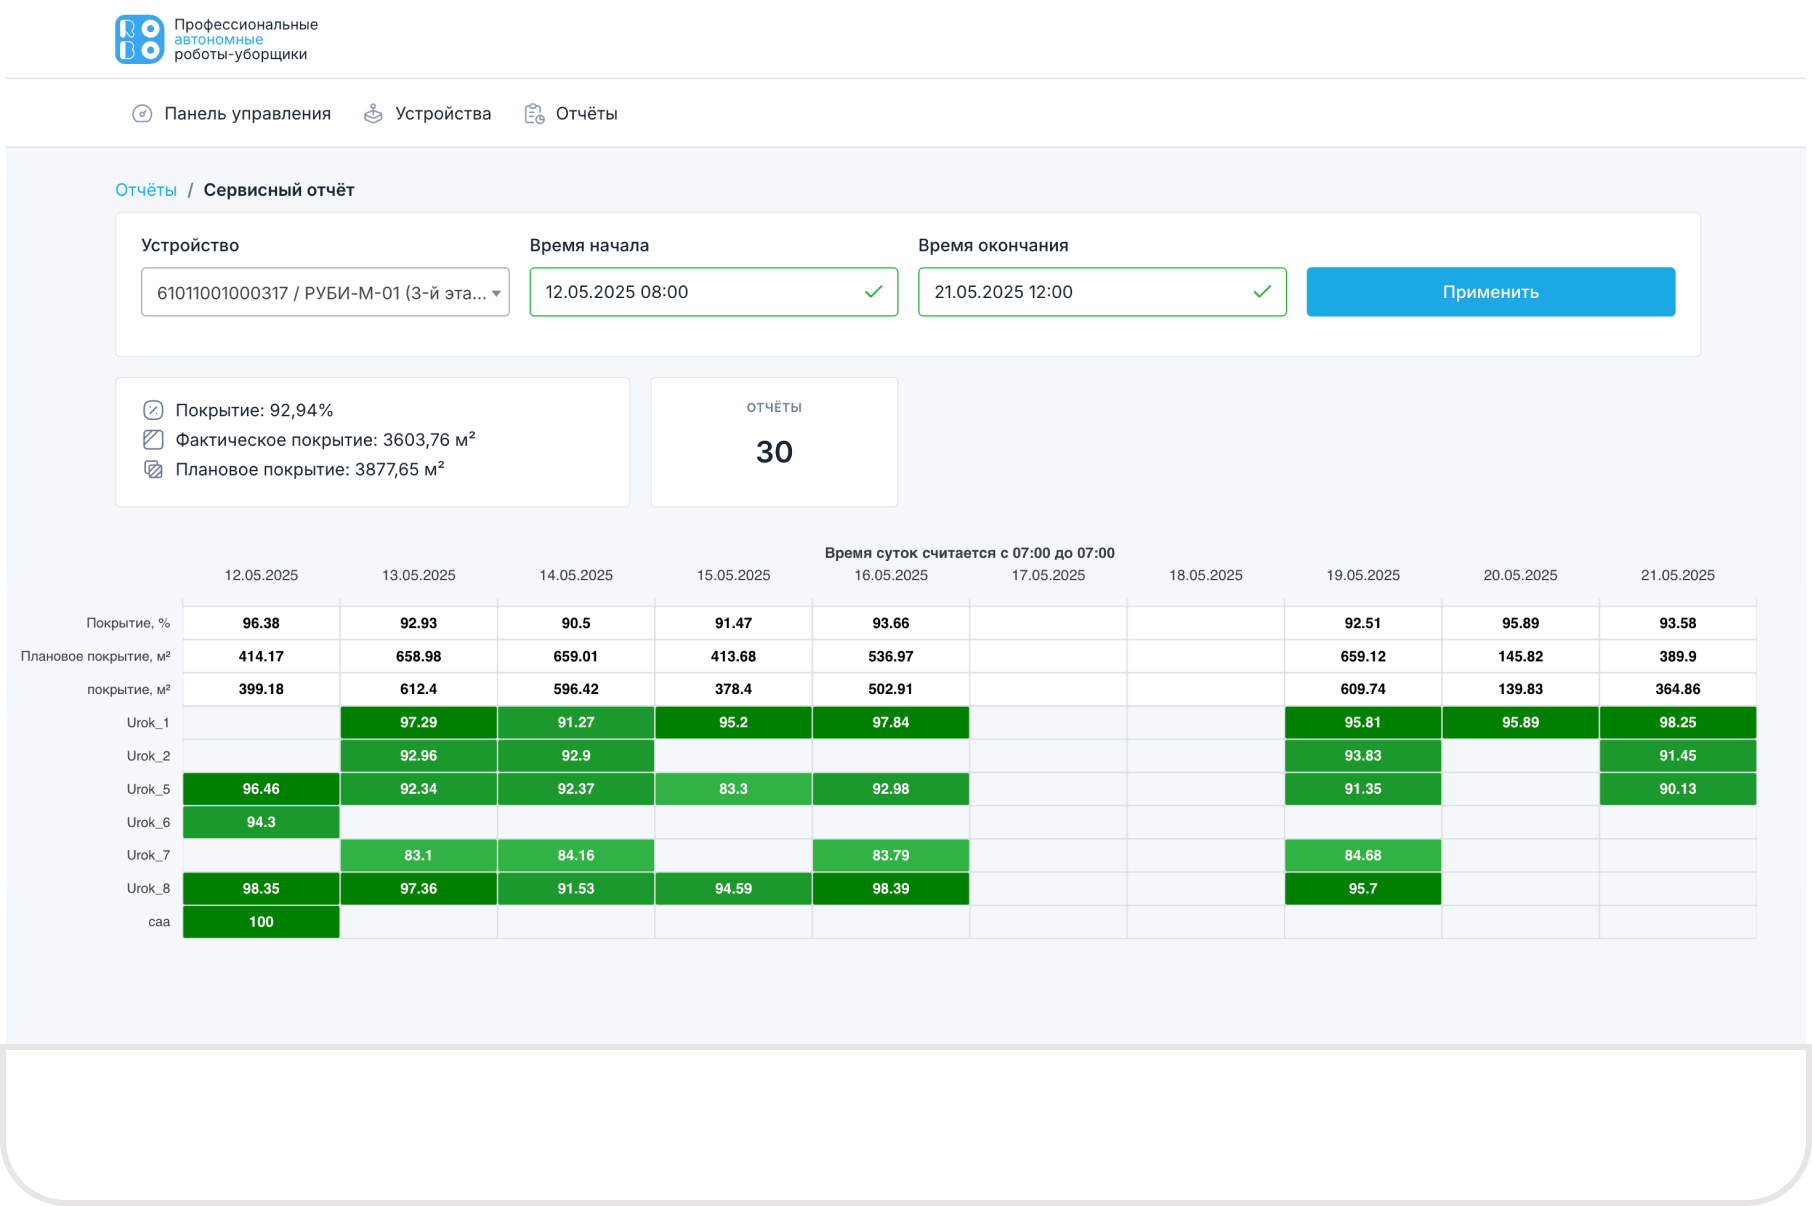
Task: Click the Urok_5 row label
Action: click(148, 789)
